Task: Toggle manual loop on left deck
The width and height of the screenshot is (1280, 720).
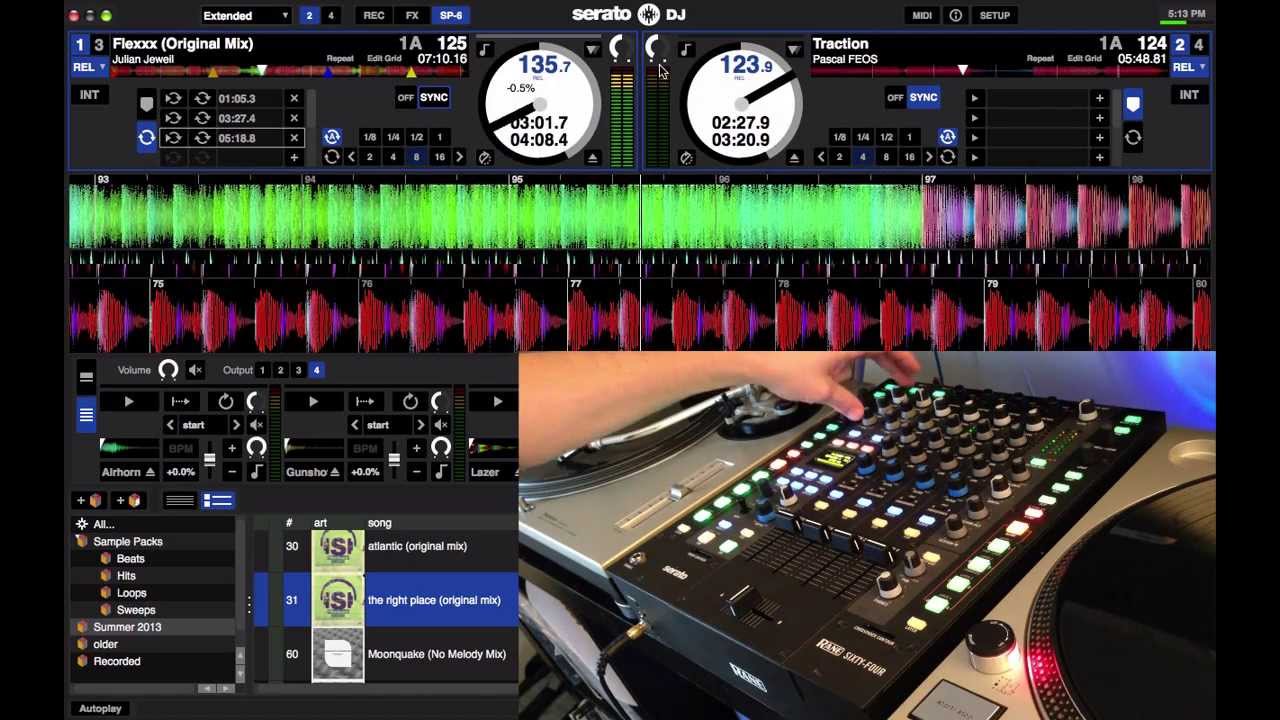Action: pos(332,157)
